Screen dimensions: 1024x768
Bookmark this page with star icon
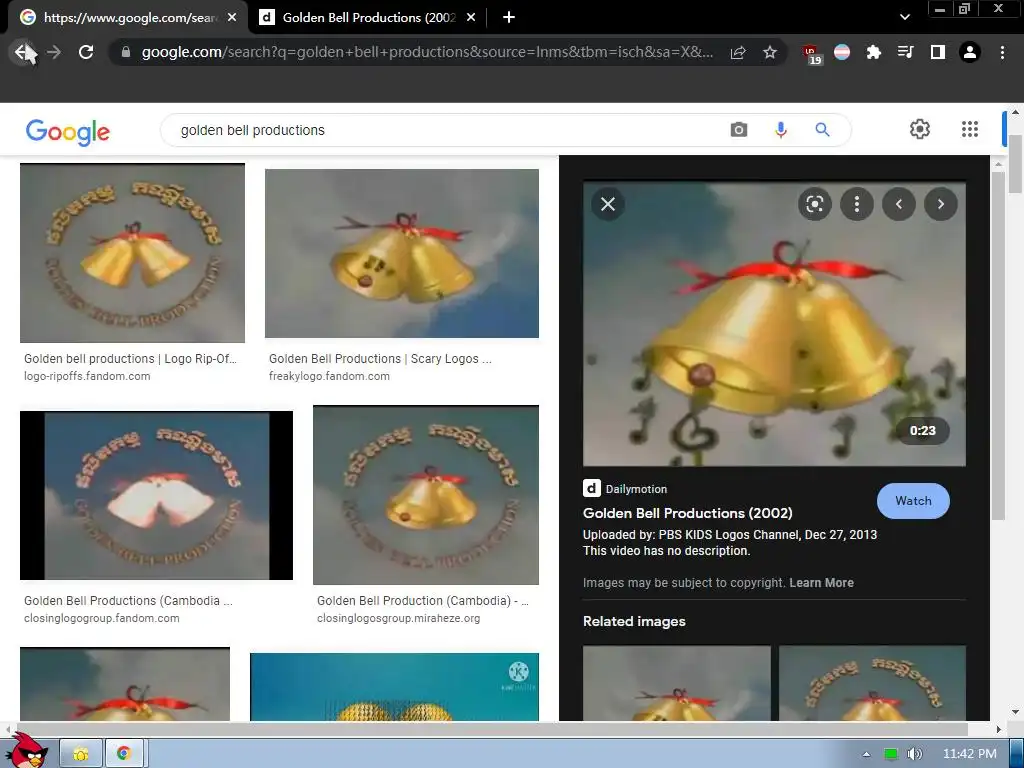tap(770, 52)
